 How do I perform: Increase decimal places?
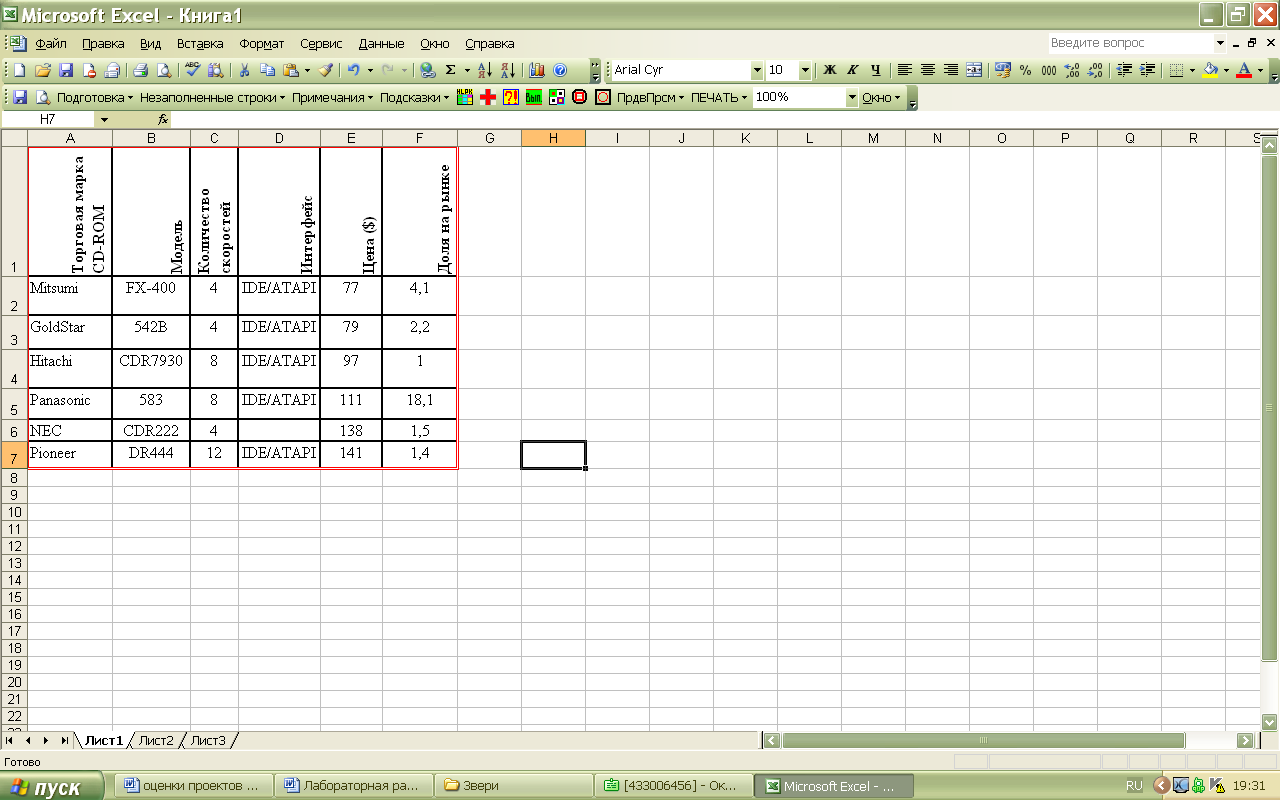tap(1072, 70)
